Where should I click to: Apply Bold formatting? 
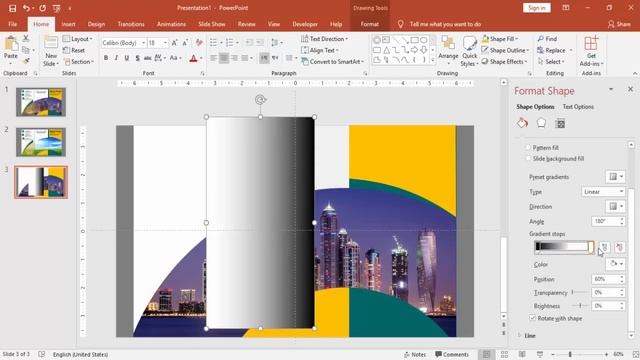click(x=106, y=58)
